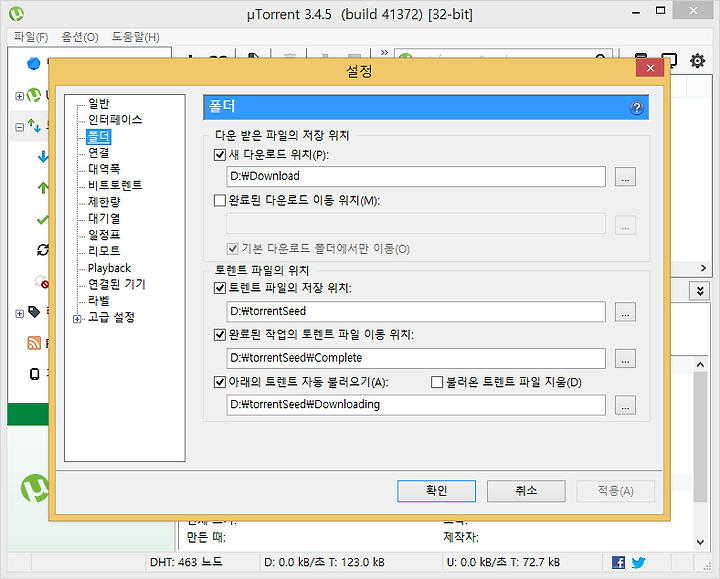Select 폴더 in the settings tree
This screenshot has height=579, width=720.
(x=98, y=136)
